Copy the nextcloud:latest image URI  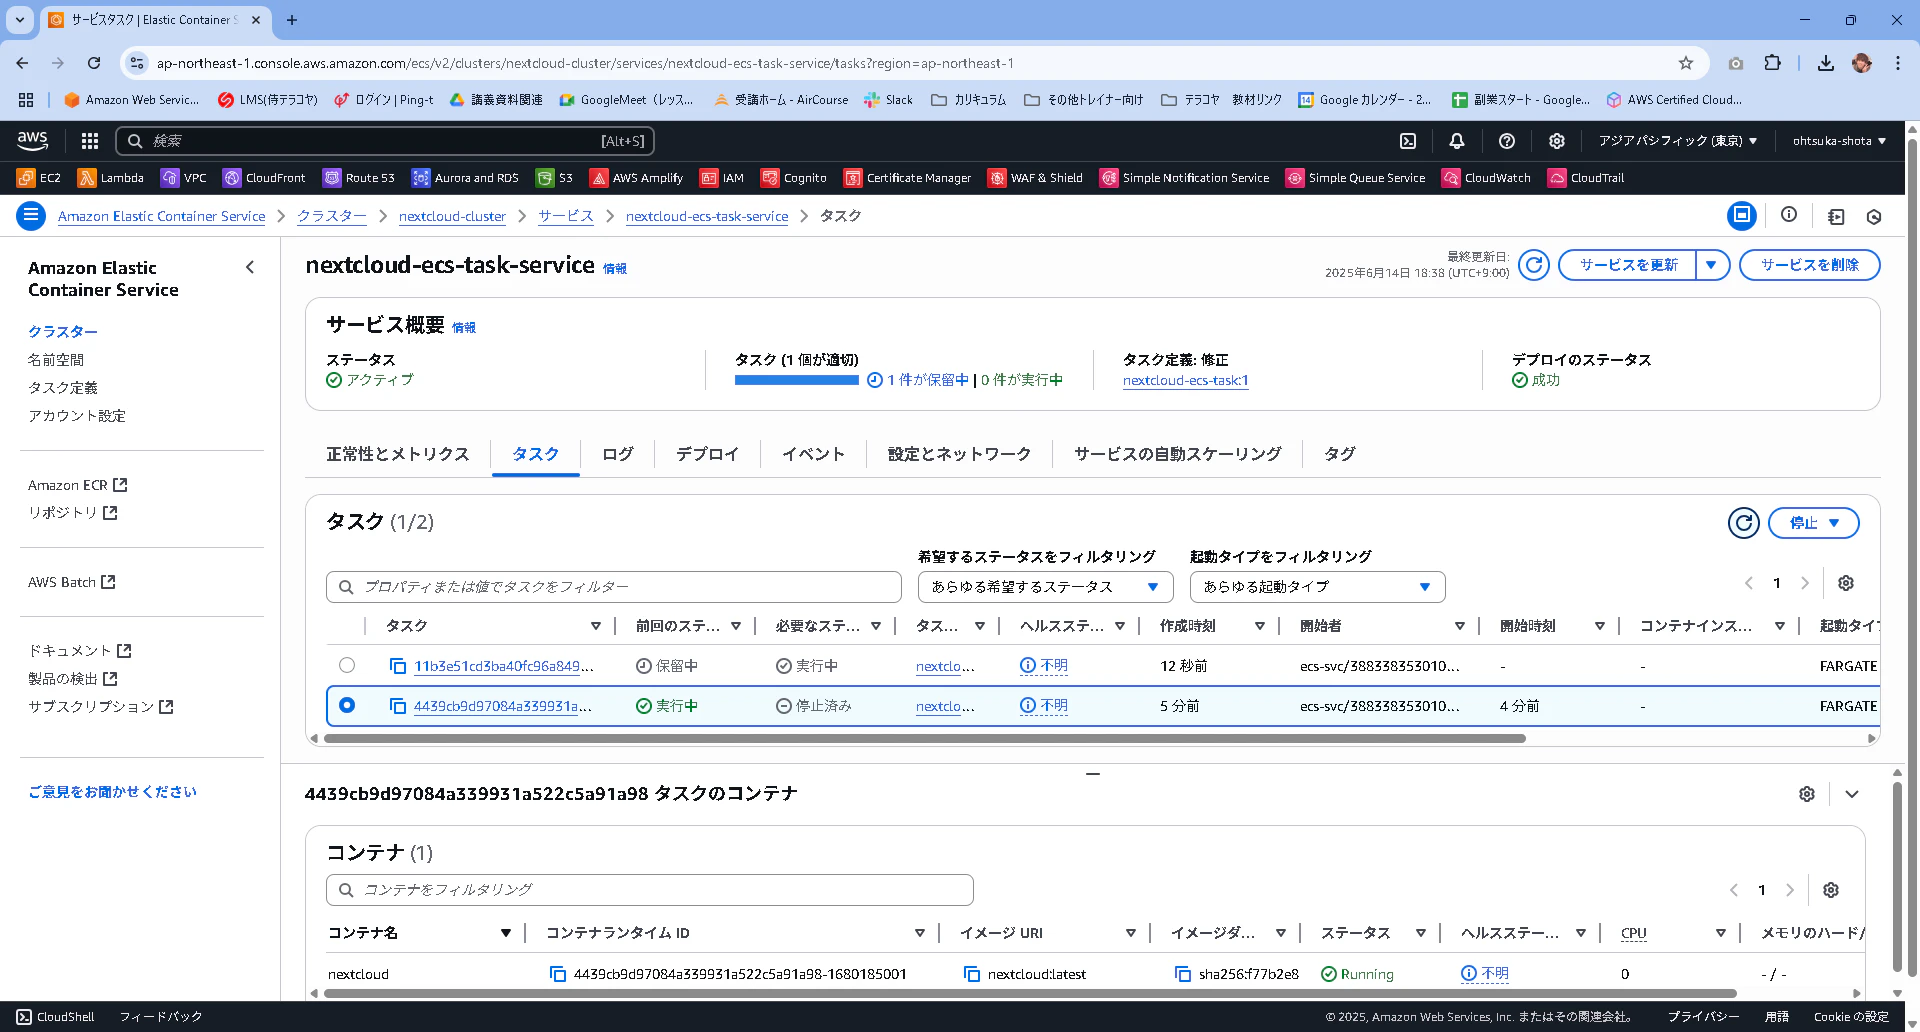click(x=972, y=974)
